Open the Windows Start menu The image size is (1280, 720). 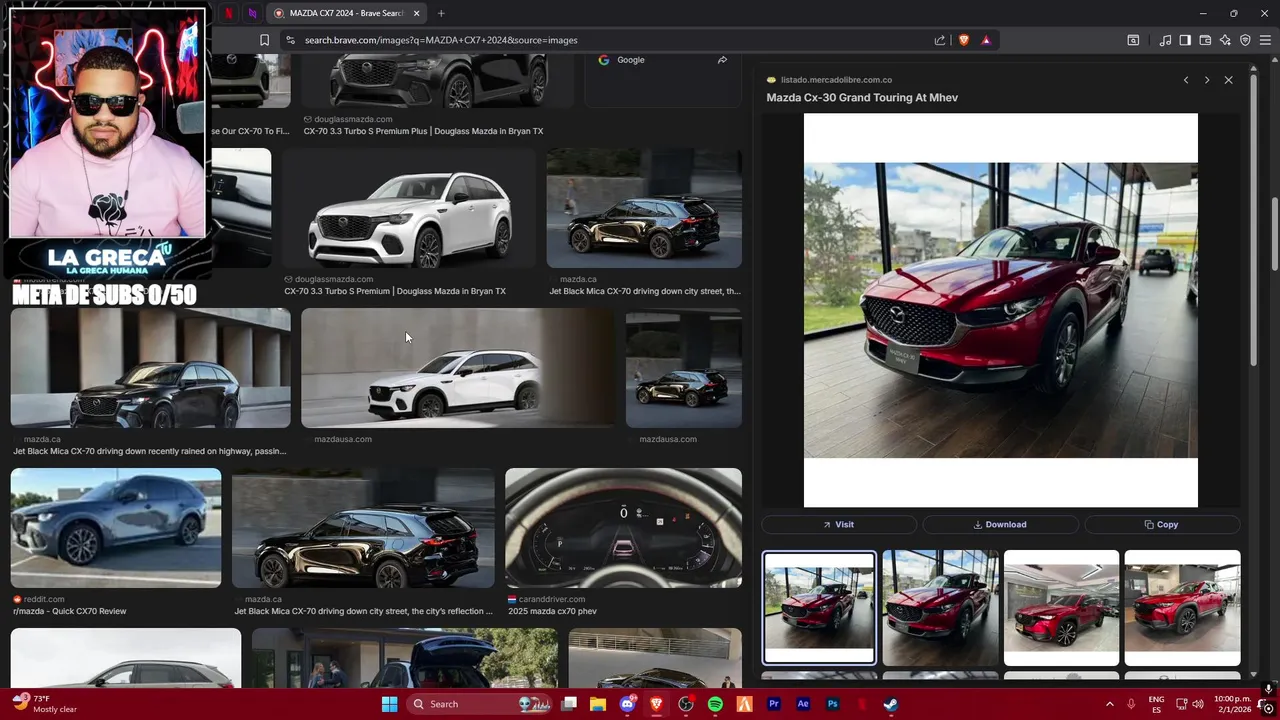click(389, 704)
